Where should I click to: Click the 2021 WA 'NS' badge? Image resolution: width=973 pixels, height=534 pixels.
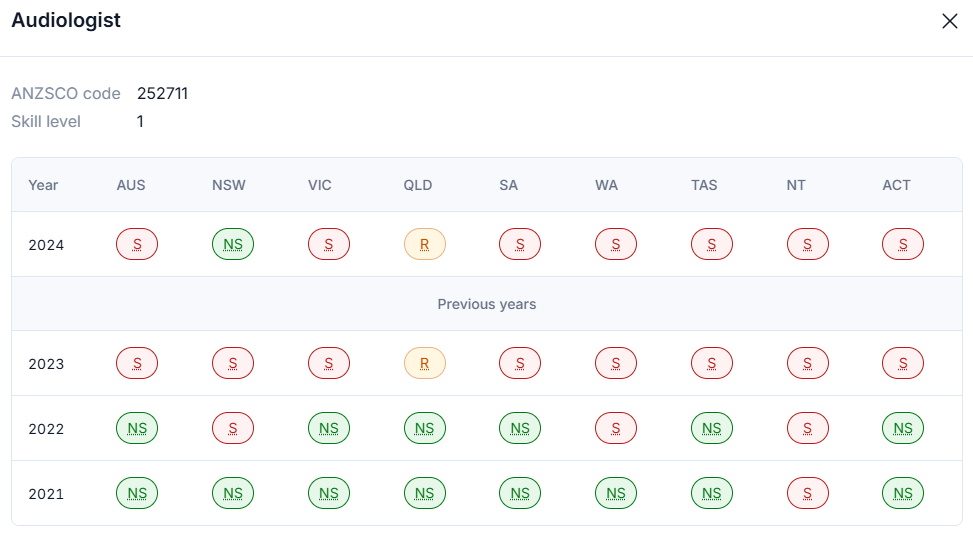pyautogui.click(x=616, y=493)
